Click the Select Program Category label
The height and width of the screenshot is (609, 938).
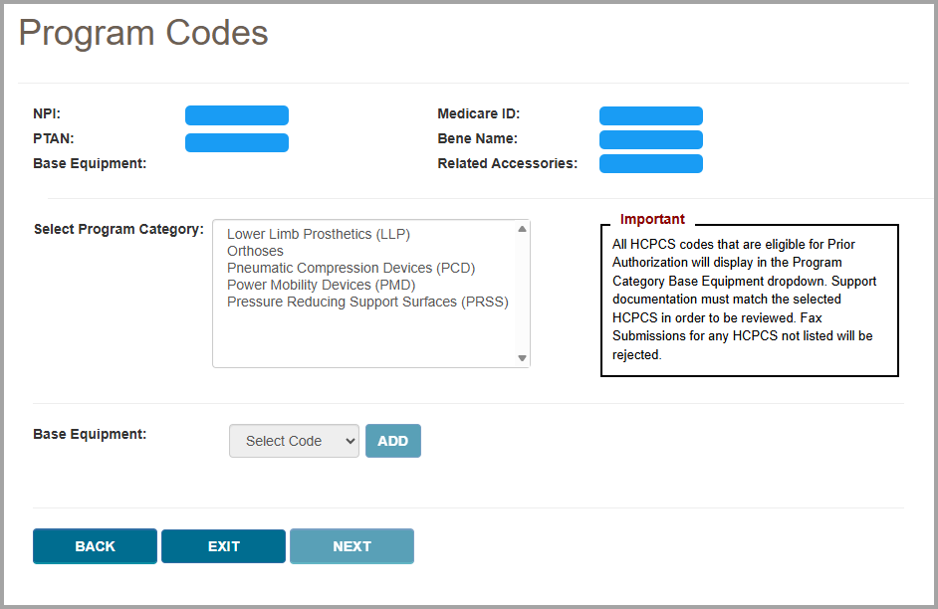118,229
